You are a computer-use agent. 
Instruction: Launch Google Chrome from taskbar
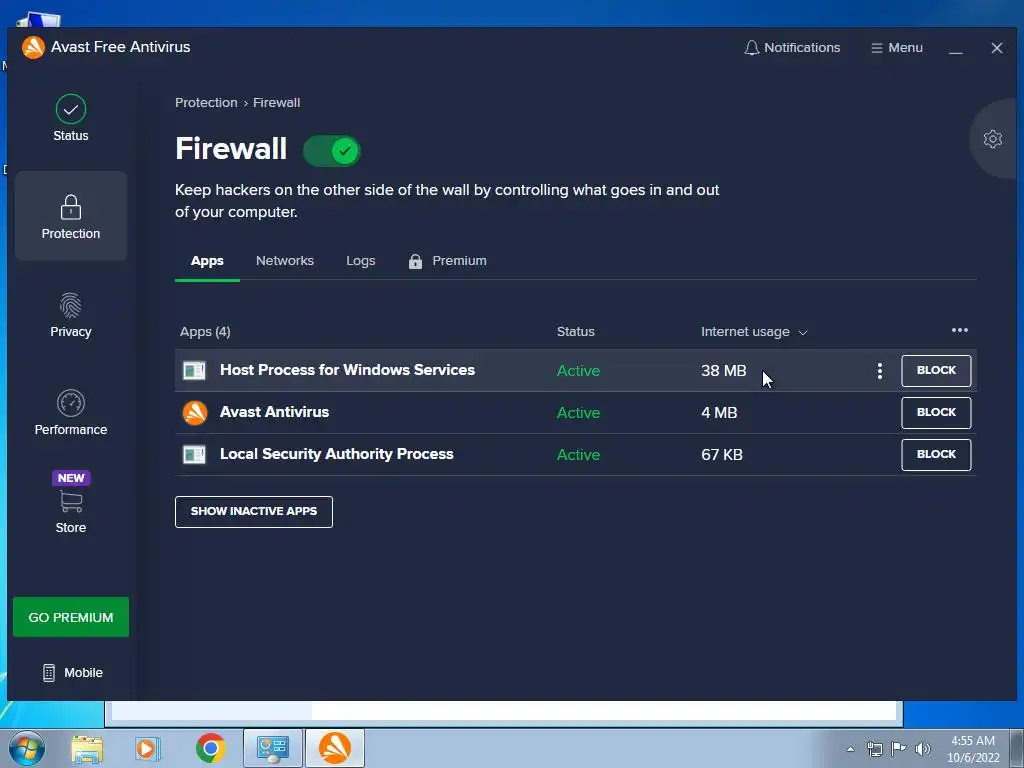[x=210, y=748]
